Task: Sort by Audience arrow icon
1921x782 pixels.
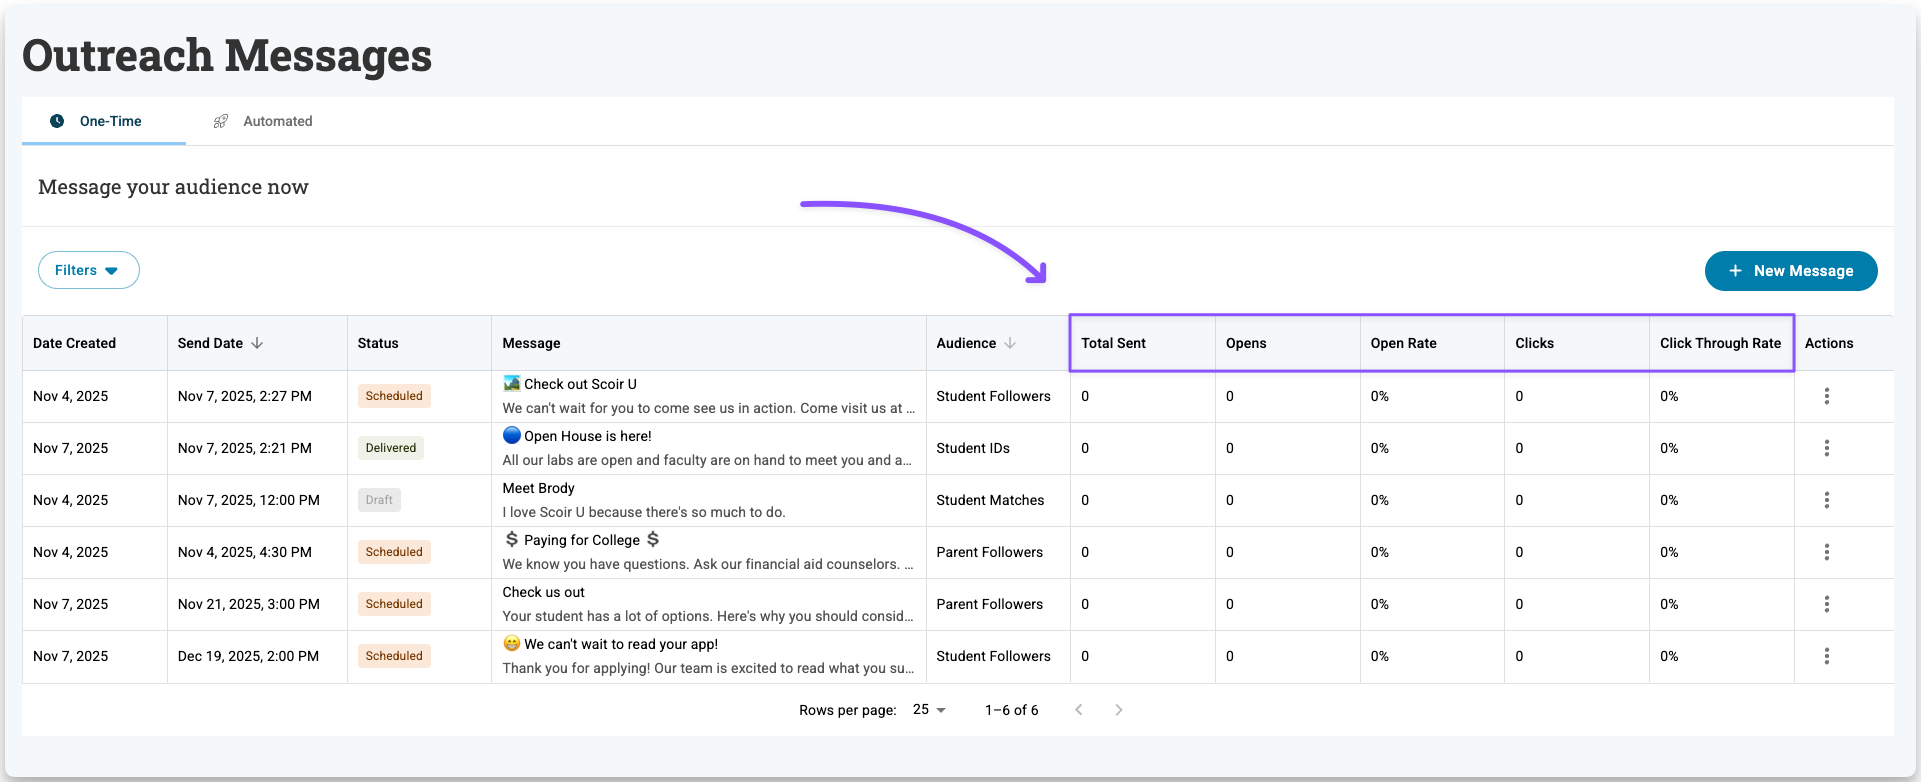Action: point(1010,343)
